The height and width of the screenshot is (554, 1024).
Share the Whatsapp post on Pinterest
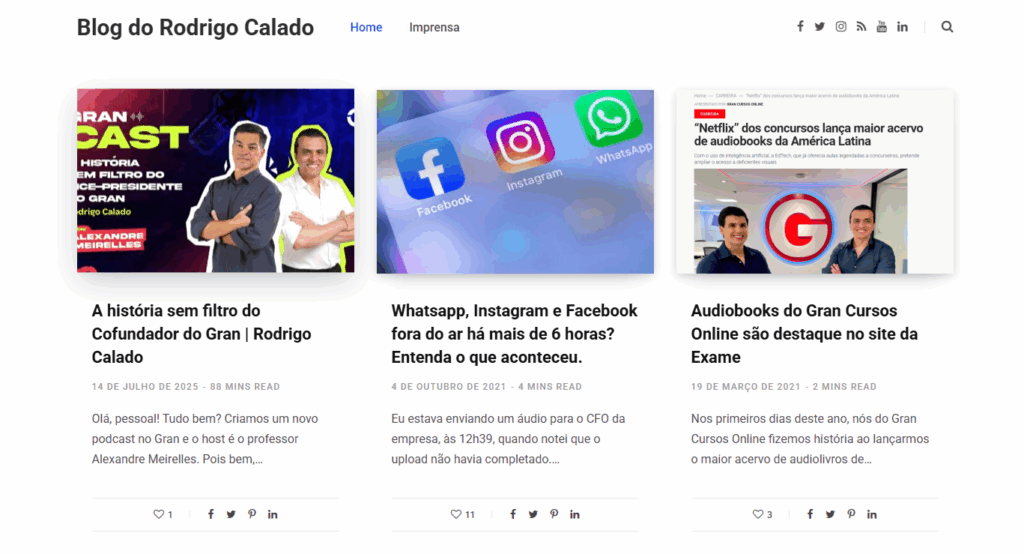(554, 514)
